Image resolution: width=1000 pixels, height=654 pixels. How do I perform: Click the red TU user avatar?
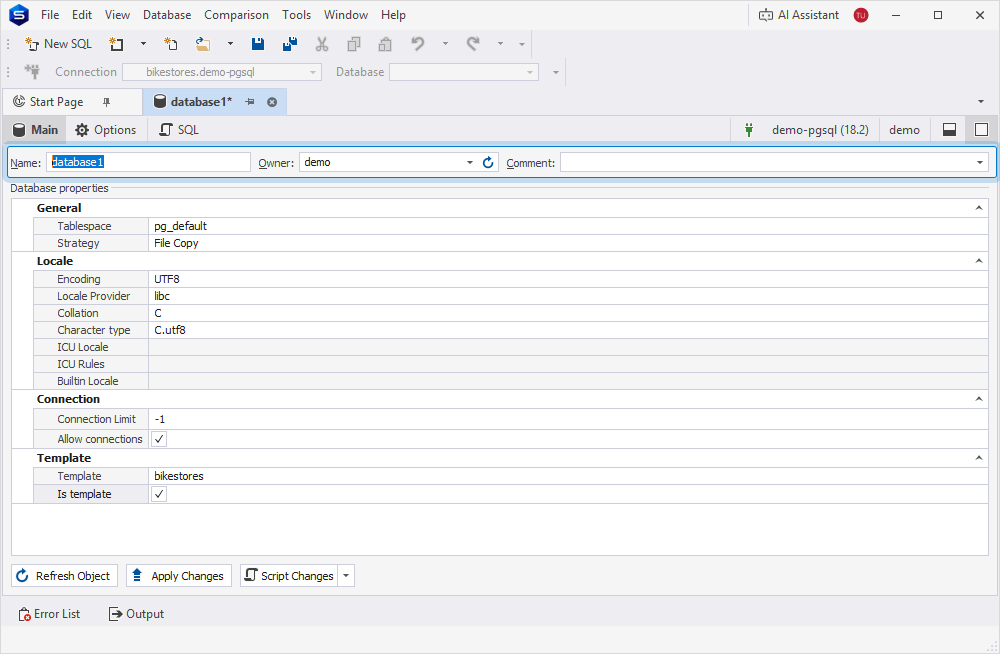click(x=861, y=15)
